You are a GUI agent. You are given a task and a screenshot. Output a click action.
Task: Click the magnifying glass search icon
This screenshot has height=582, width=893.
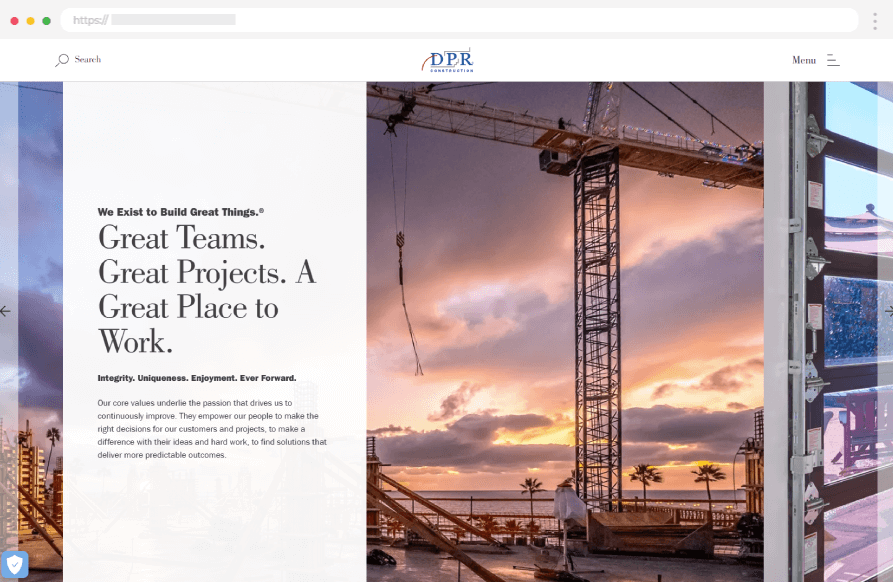62,60
